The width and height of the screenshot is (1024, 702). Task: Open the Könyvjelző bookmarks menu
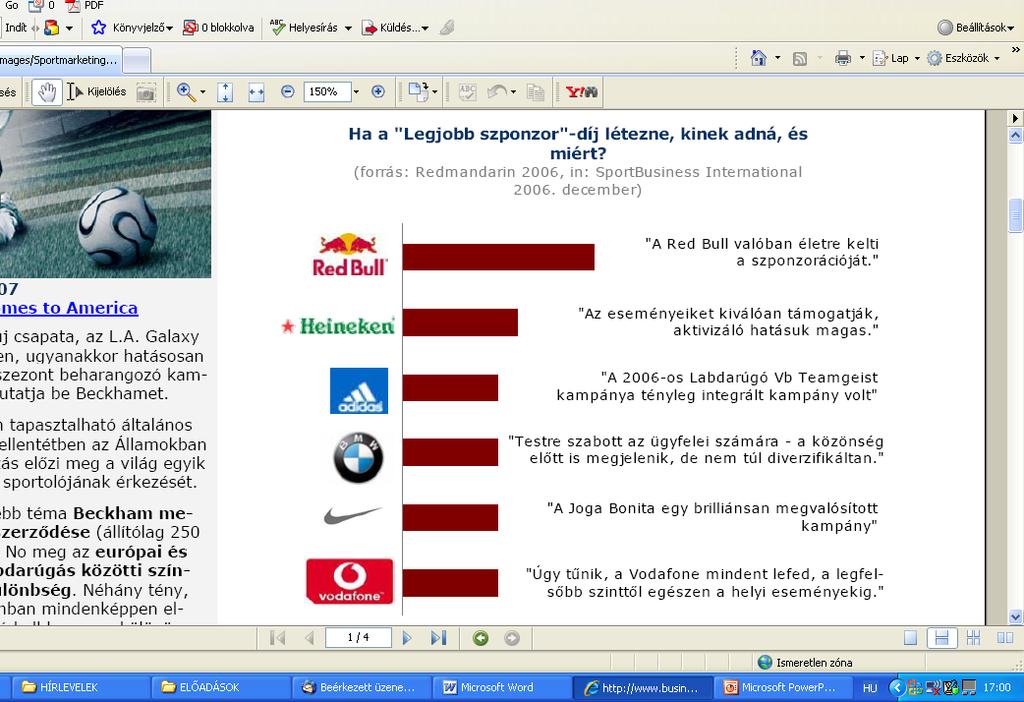pos(132,27)
